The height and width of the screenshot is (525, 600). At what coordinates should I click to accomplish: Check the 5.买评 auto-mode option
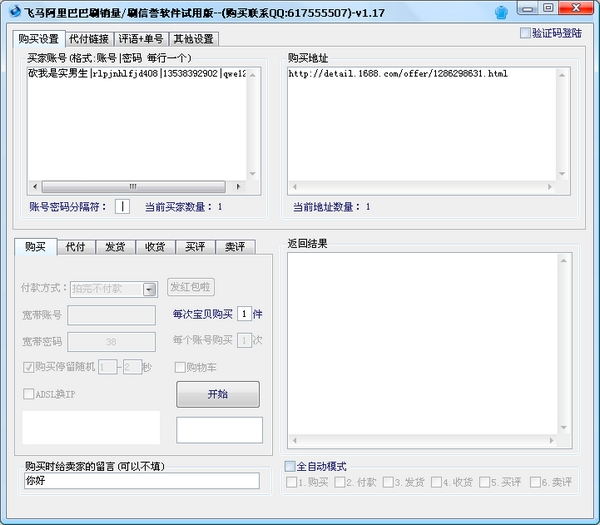tap(484, 482)
